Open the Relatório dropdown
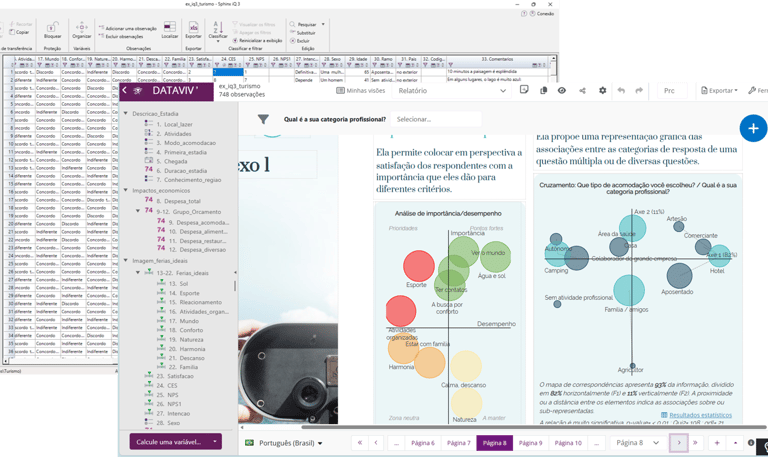 [451, 91]
